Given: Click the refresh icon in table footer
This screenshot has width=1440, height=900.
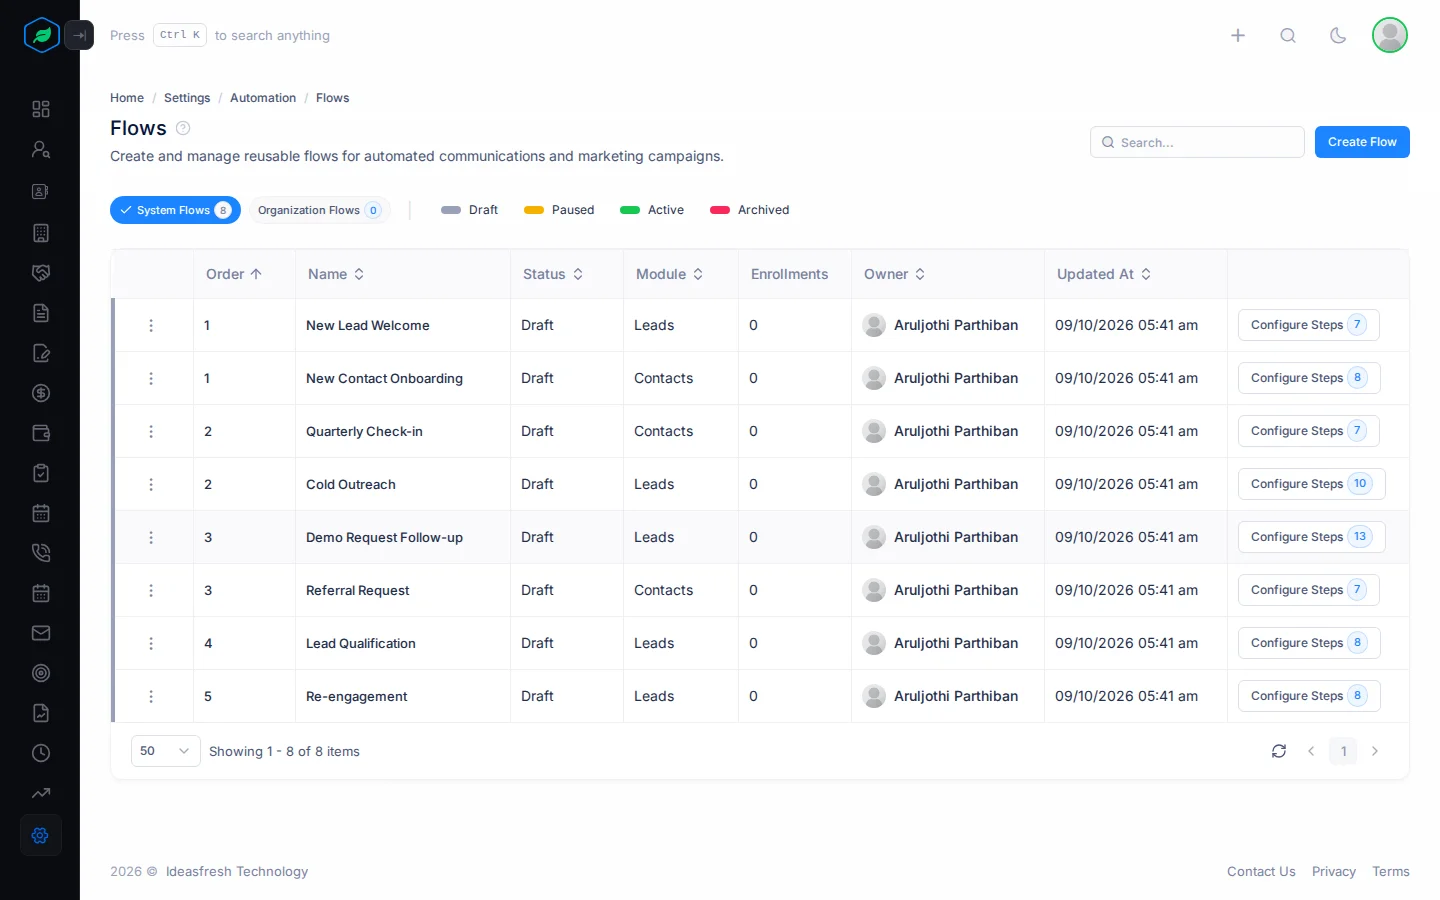Looking at the screenshot, I should click(x=1279, y=751).
